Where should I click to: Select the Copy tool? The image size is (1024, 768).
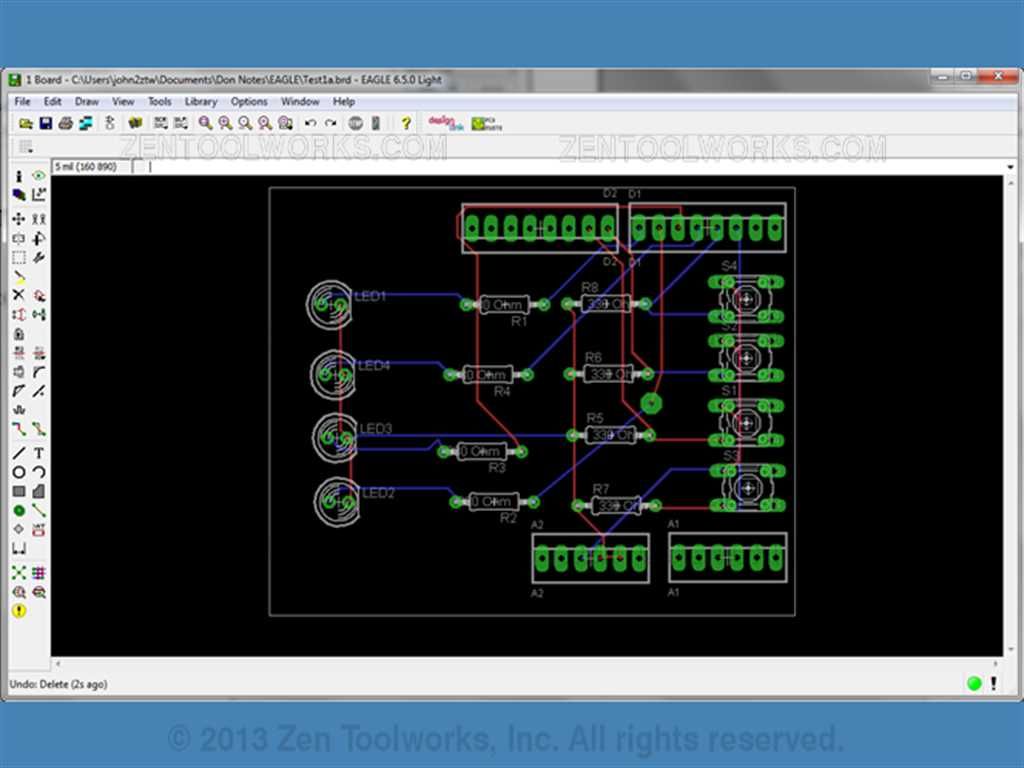[39, 219]
